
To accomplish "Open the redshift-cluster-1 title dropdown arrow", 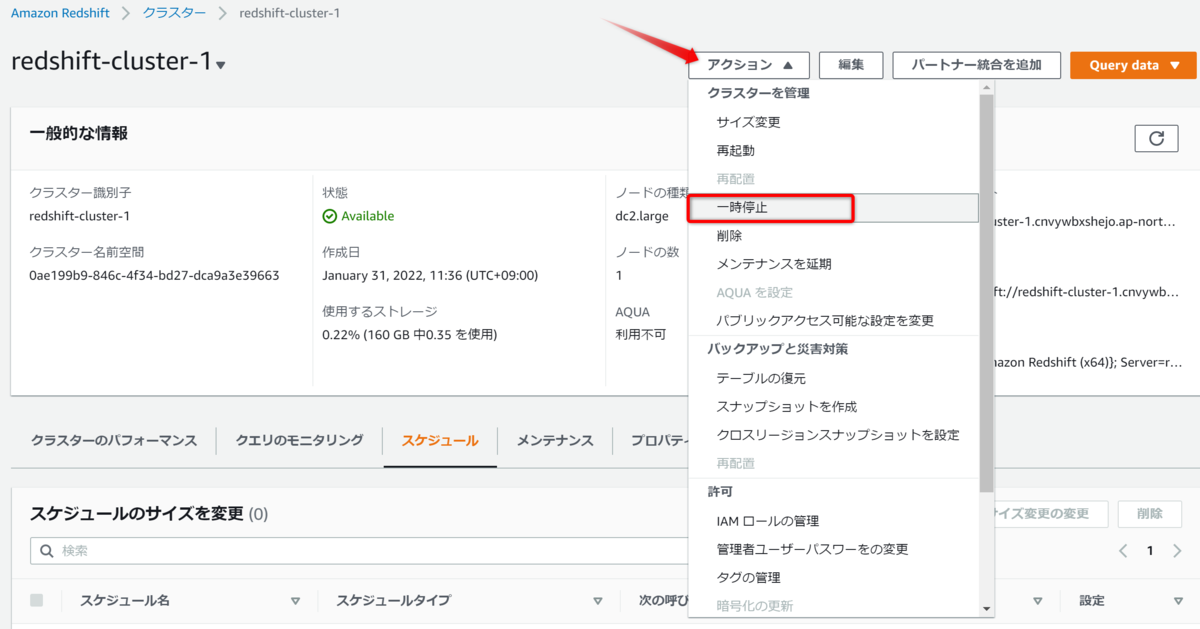I will (220, 65).
